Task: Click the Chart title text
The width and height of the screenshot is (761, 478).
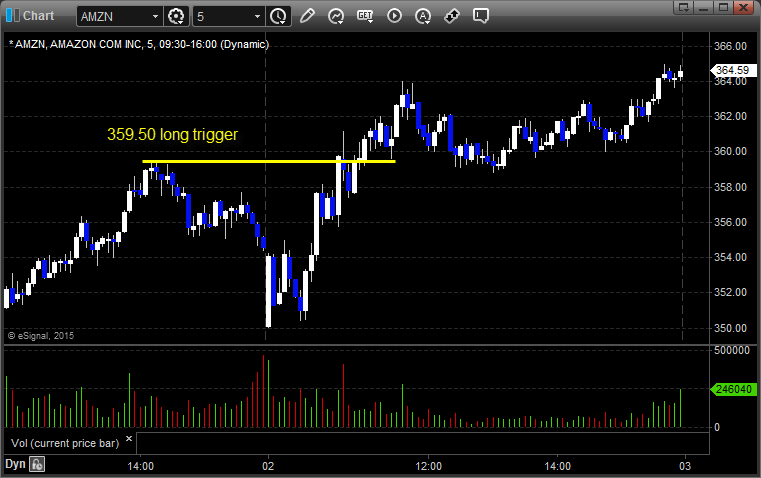Action: coord(38,16)
